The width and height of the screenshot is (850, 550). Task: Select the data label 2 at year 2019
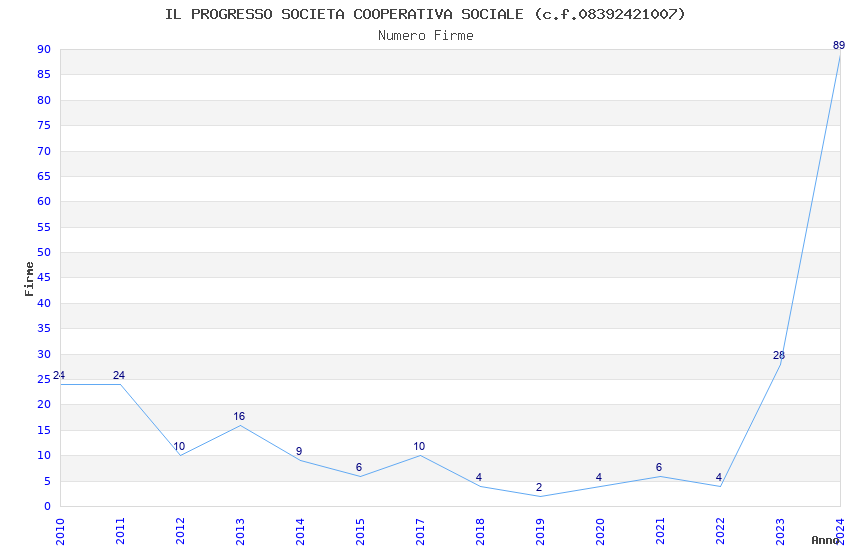coord(539,488)
